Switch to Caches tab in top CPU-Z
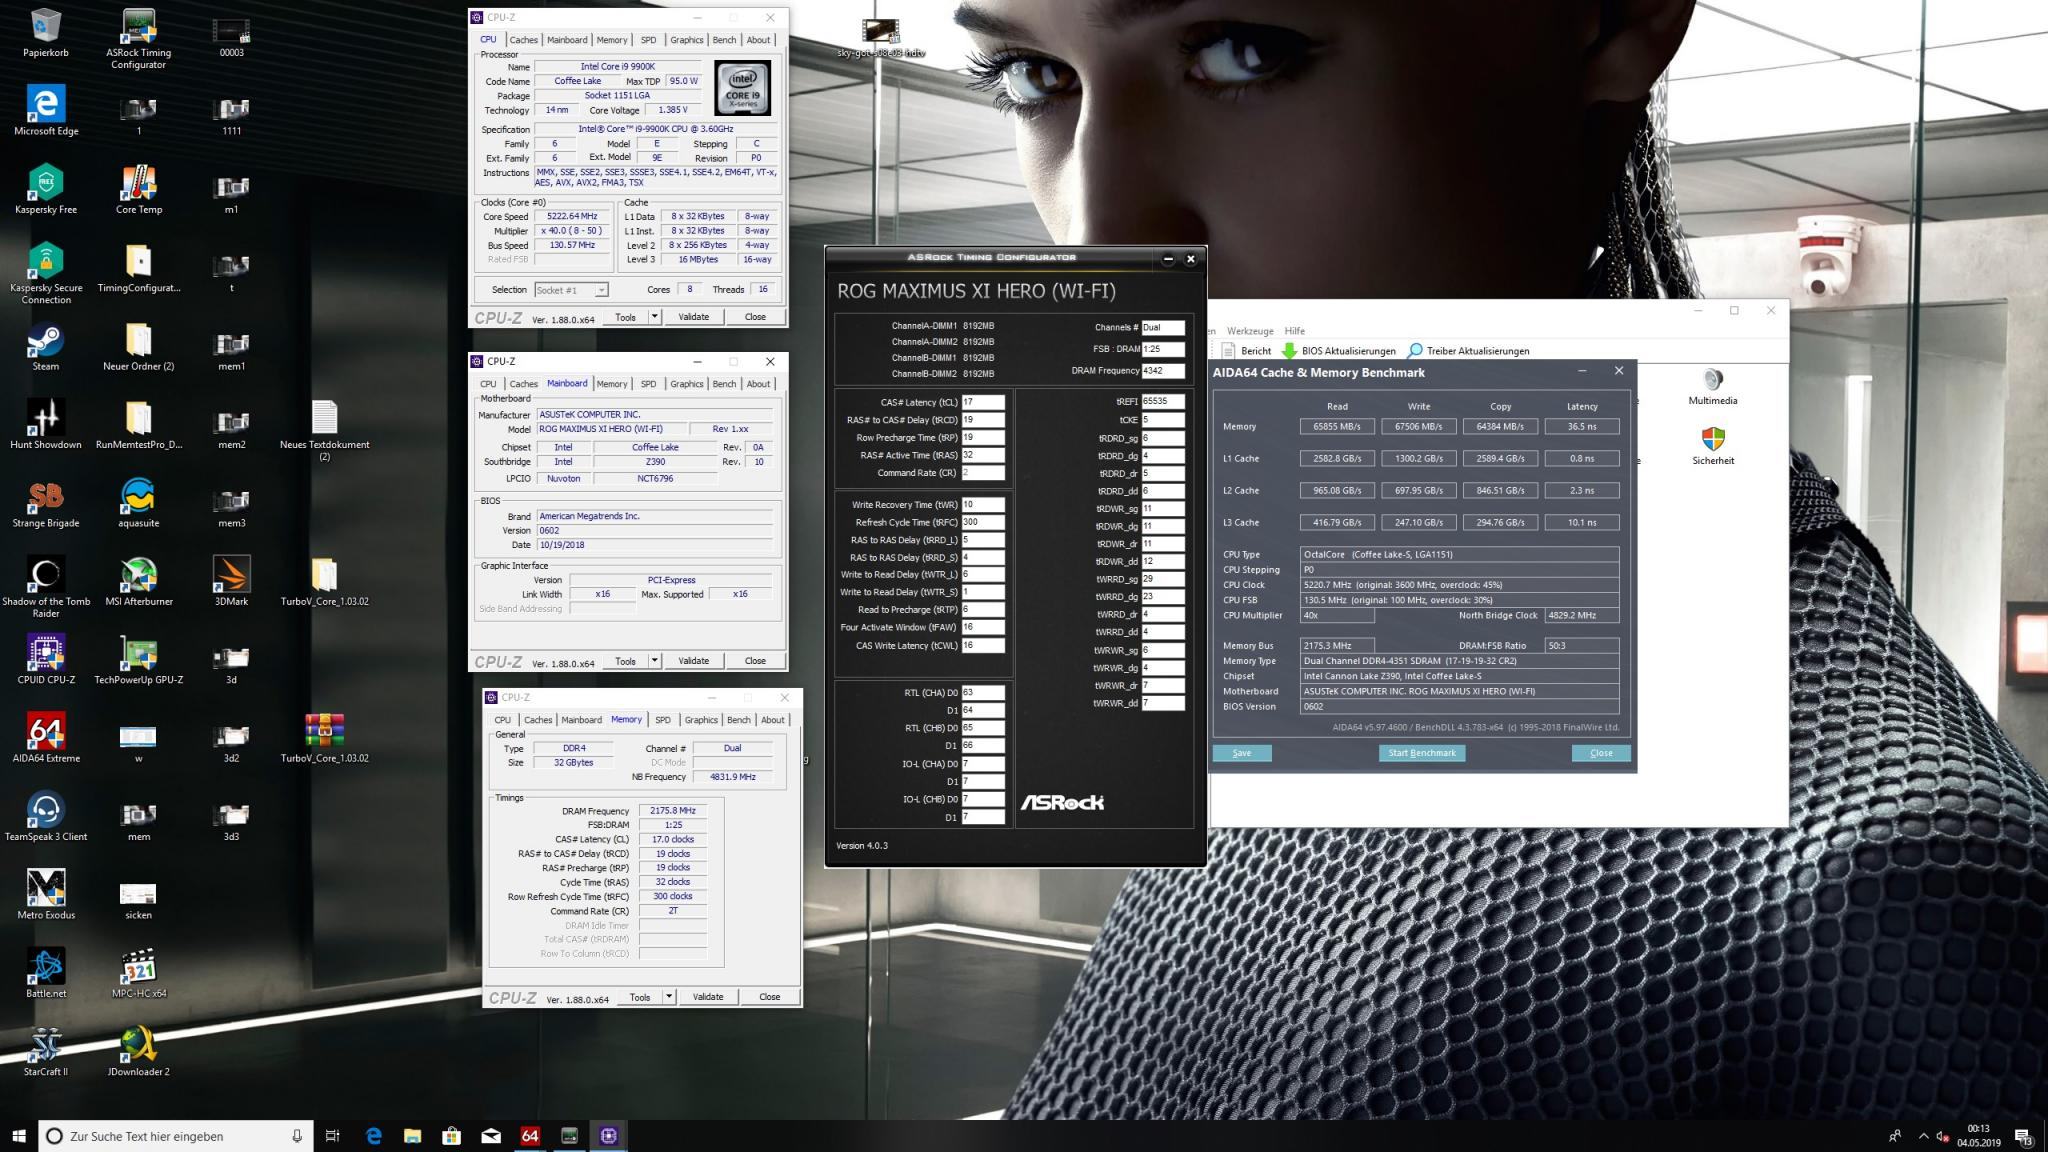2048x1152 pixels. point(524,40)
